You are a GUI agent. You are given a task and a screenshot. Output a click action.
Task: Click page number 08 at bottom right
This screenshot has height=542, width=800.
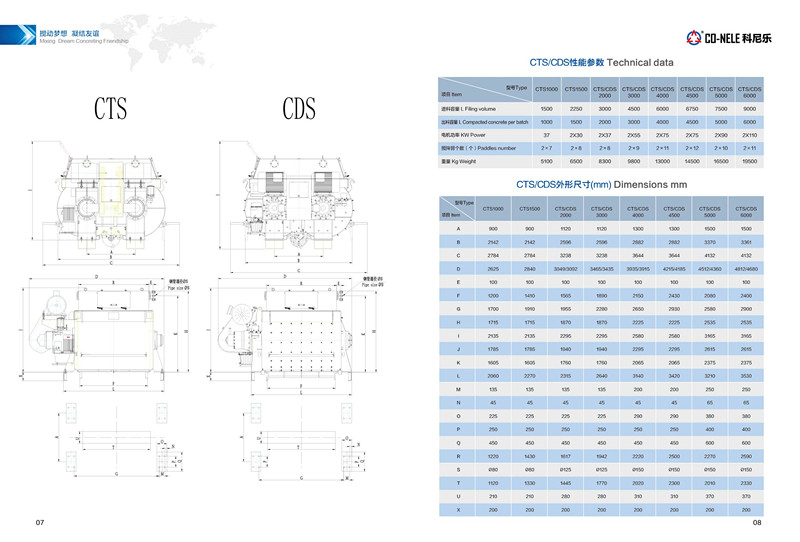pyautogui.click(x=757, y=522)
